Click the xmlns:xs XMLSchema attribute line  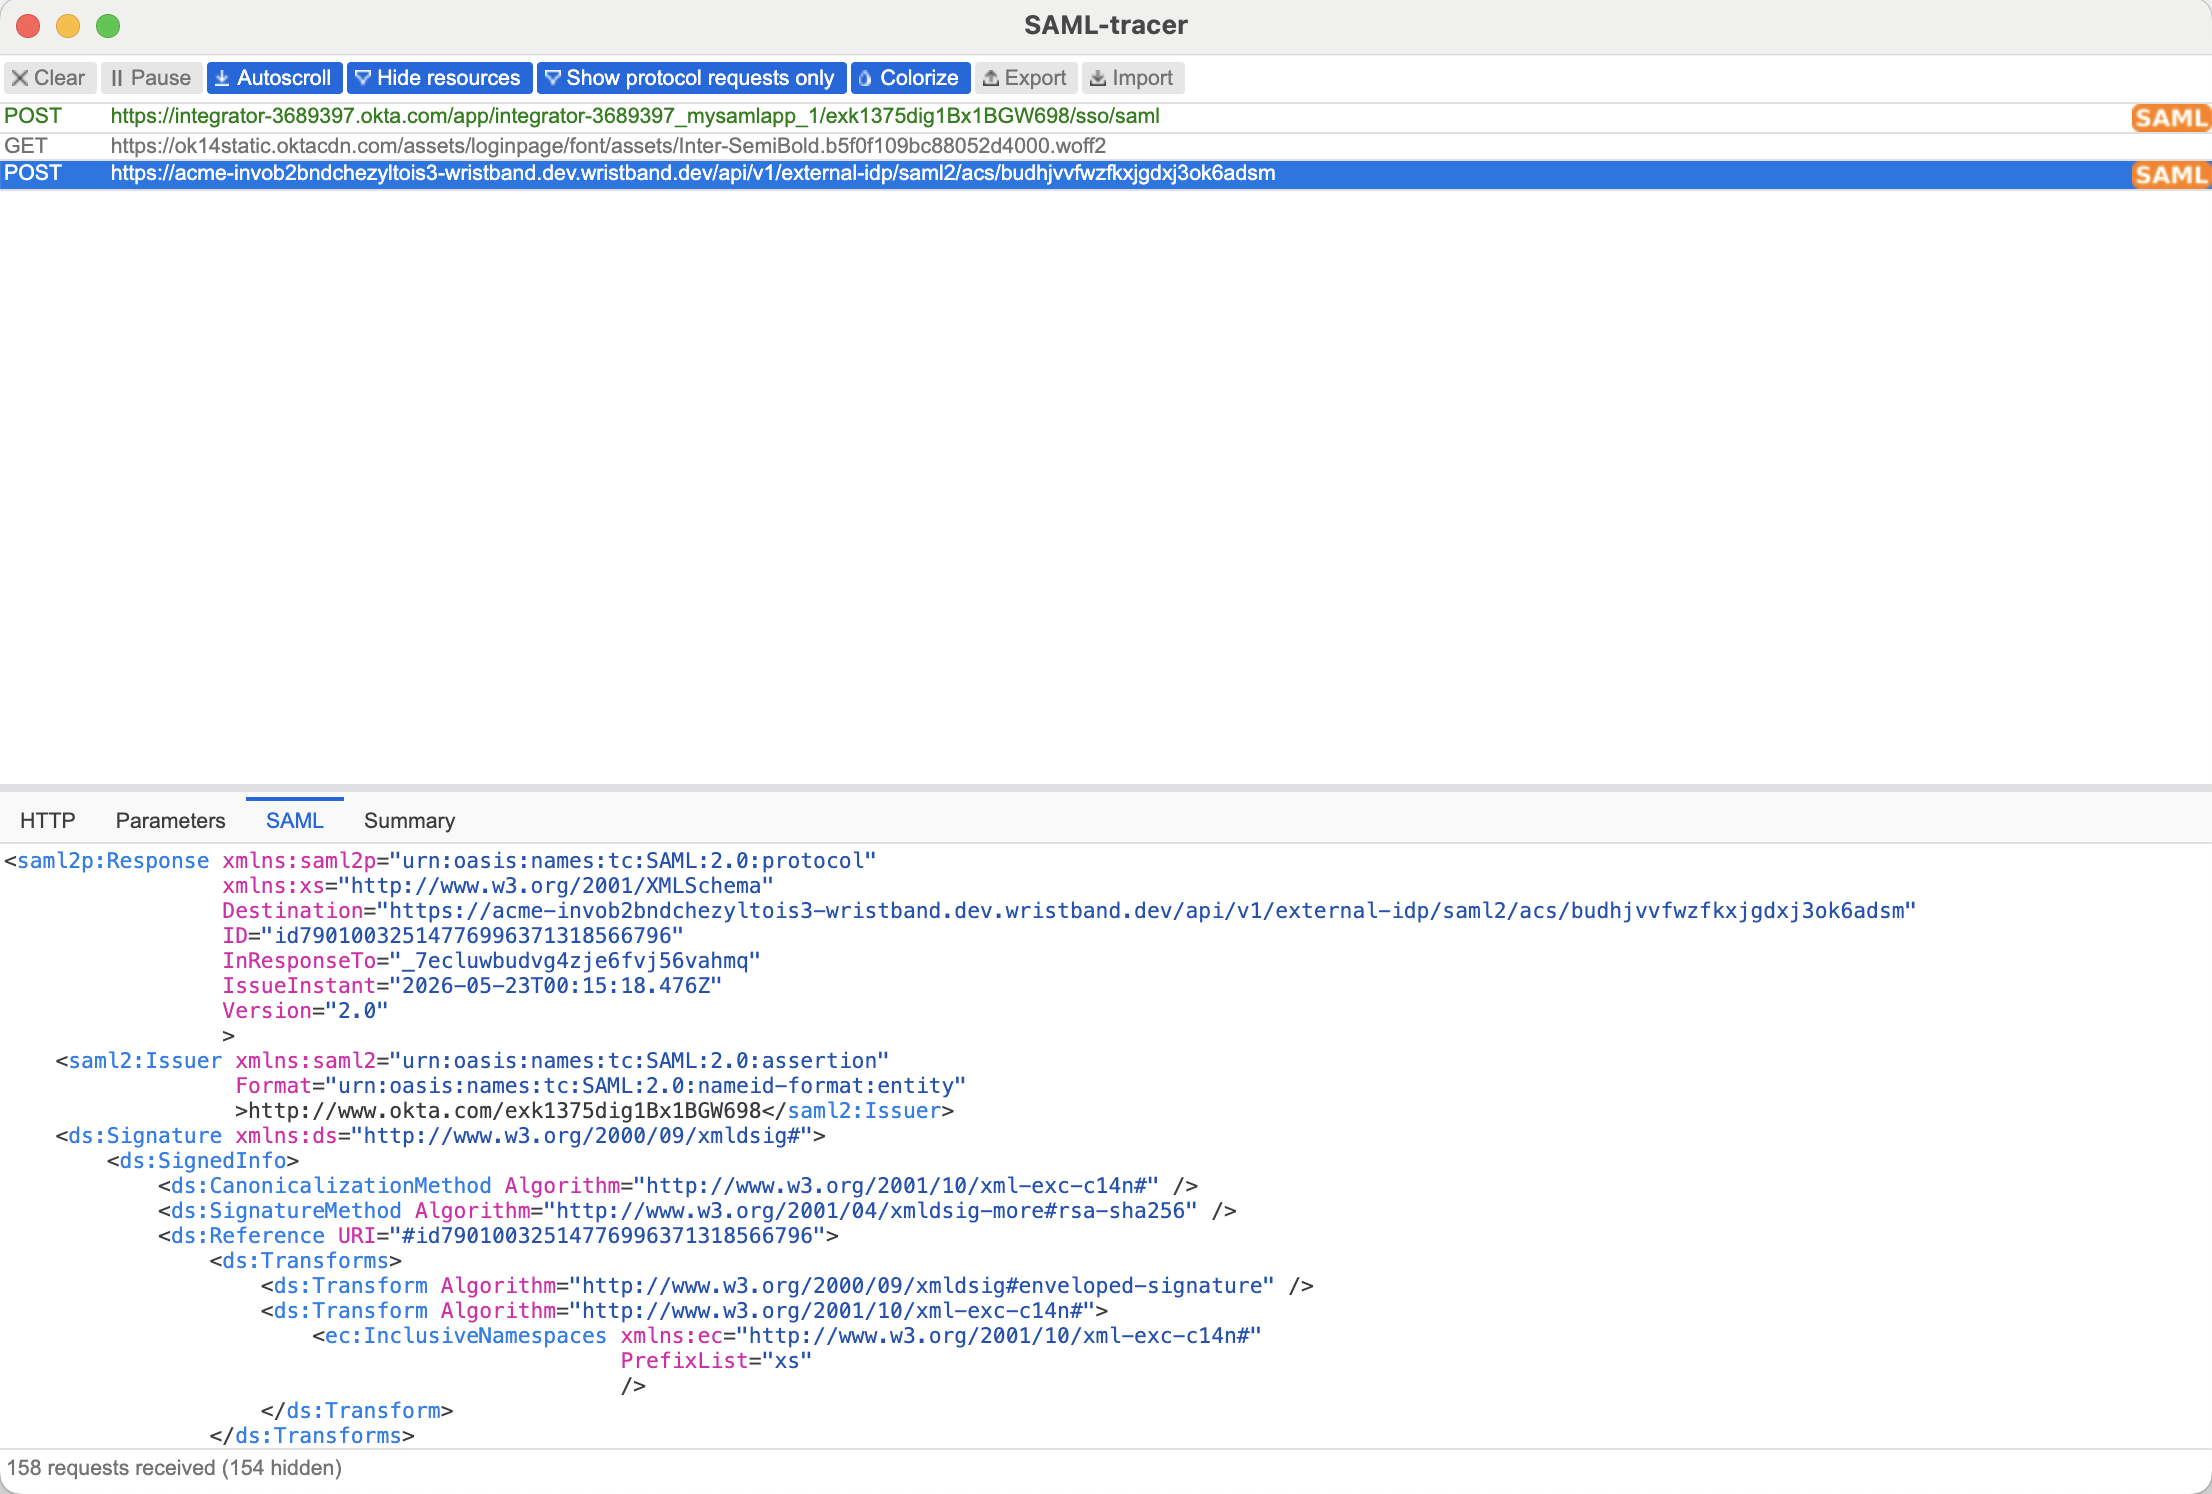pyautogui.click(x=498, y=886)
